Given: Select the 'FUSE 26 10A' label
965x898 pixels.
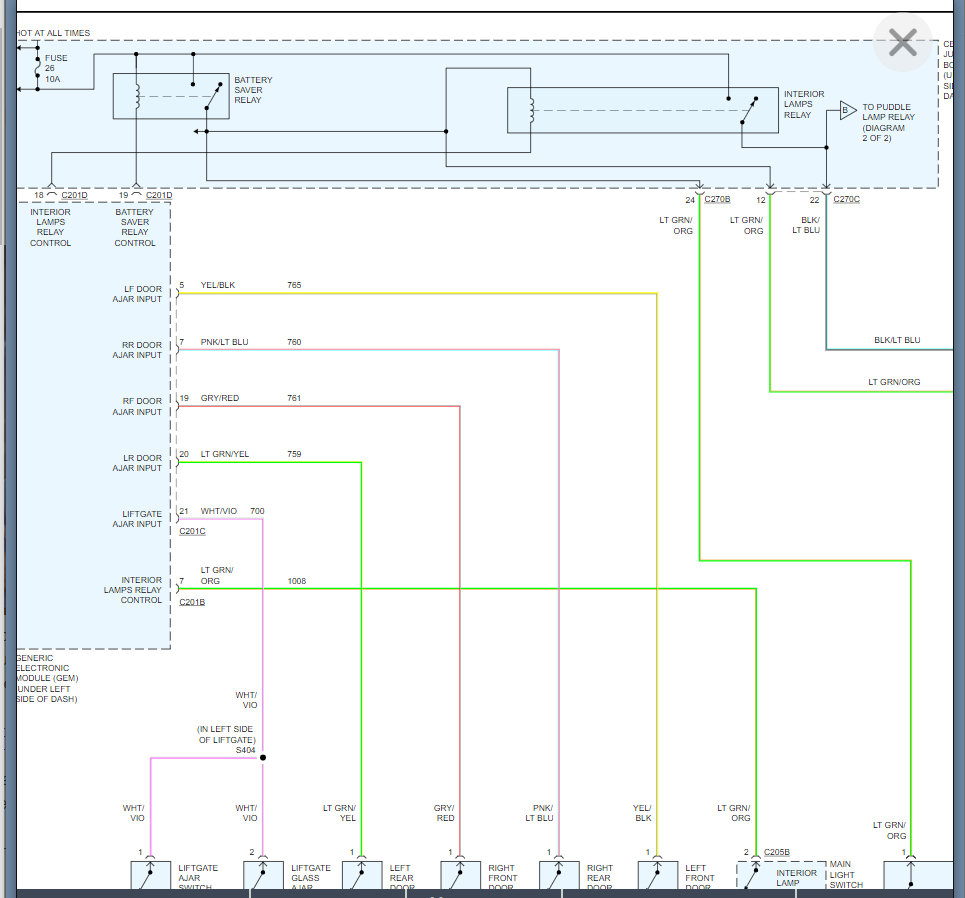Looking at the screenshot, I should click(55, 68).
